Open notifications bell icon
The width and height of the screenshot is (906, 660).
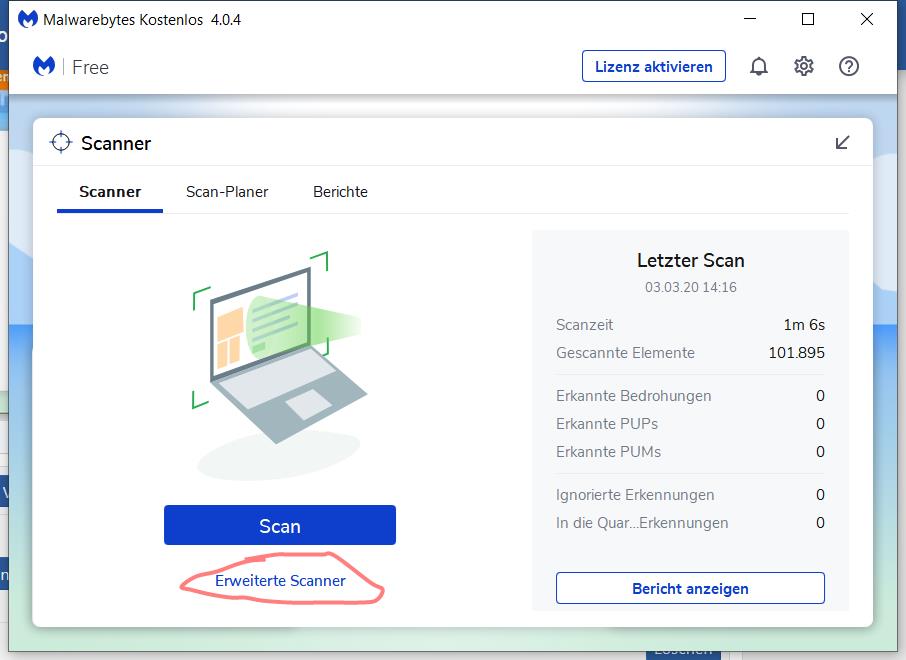click(x=759, y=66)
